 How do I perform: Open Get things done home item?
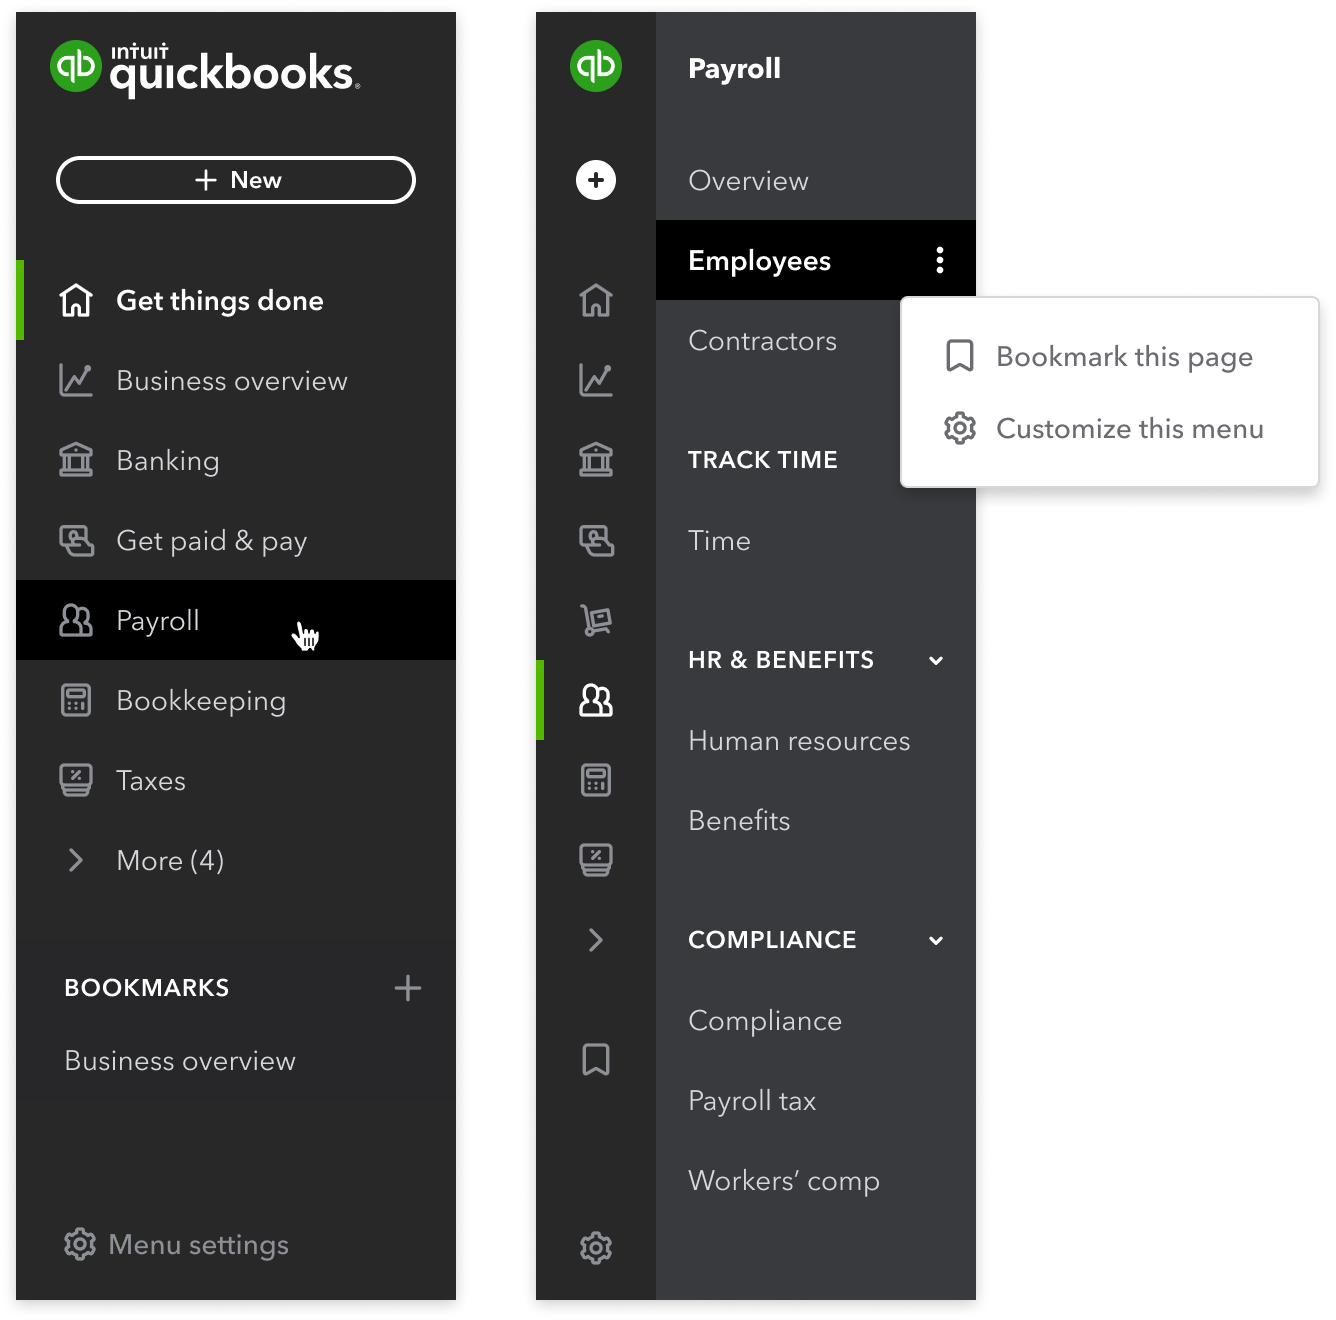click(236, 300)
